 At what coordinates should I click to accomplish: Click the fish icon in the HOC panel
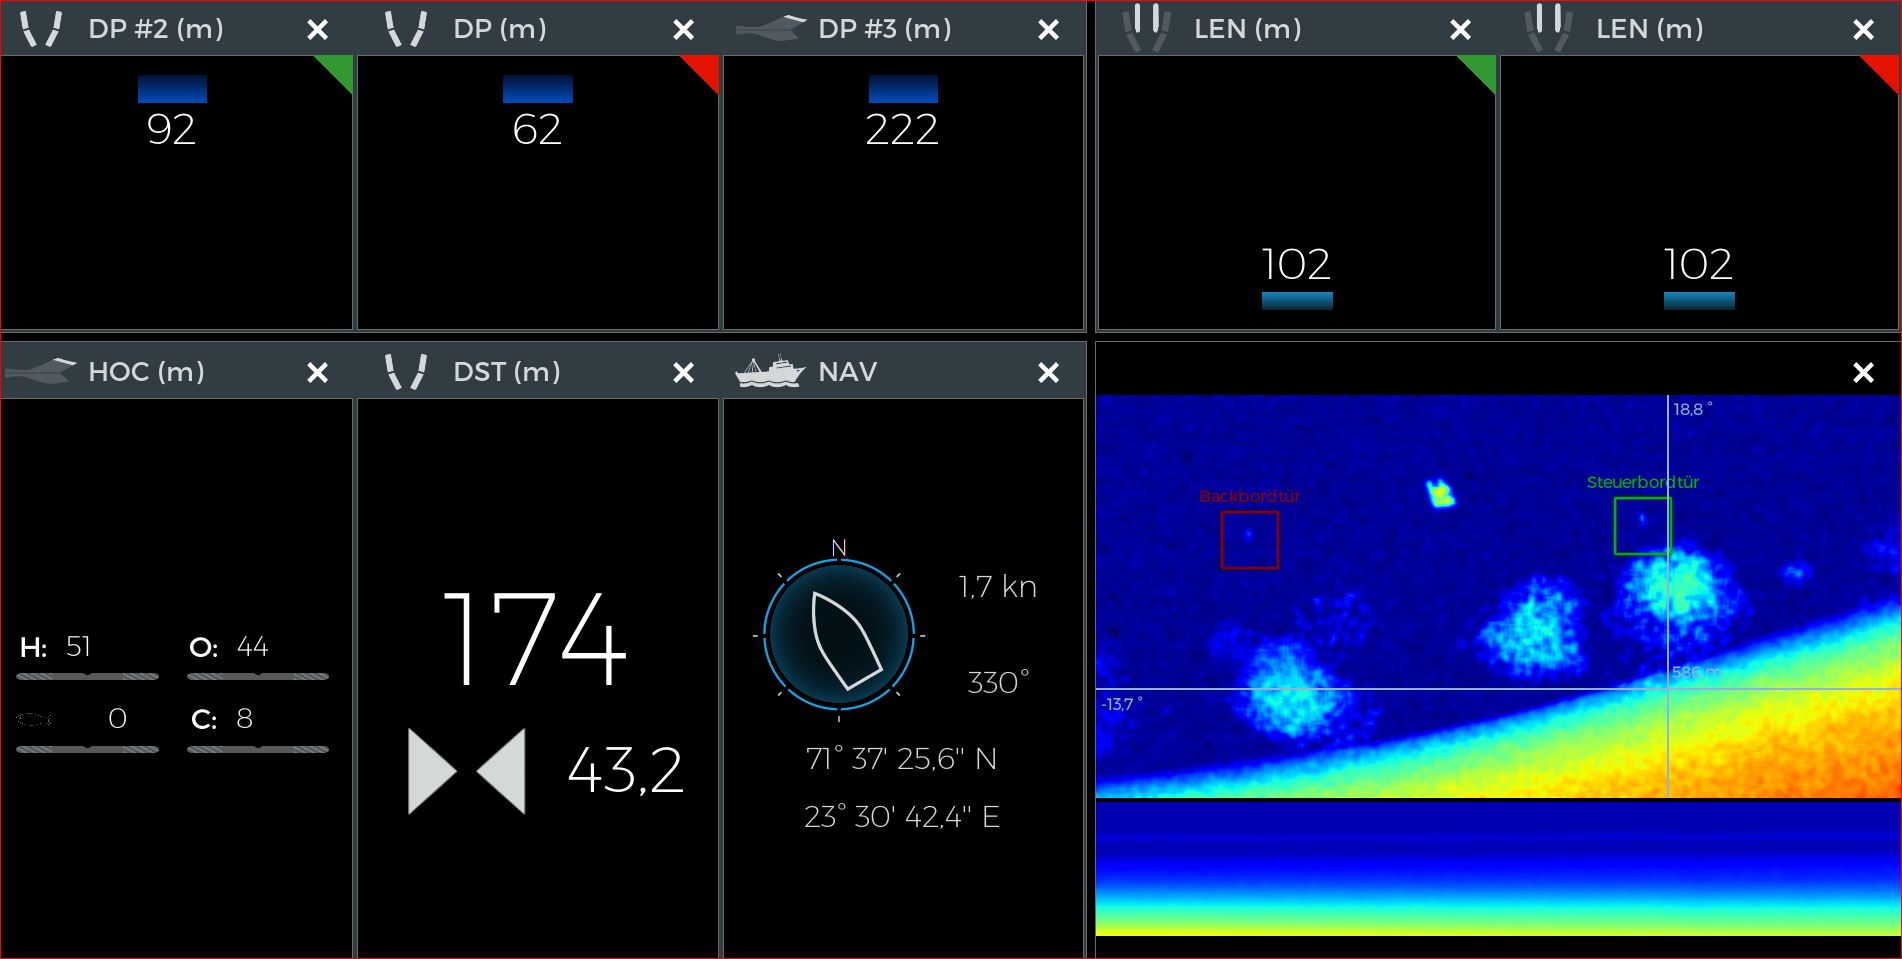pyautogui.click(x=36, y=719)
